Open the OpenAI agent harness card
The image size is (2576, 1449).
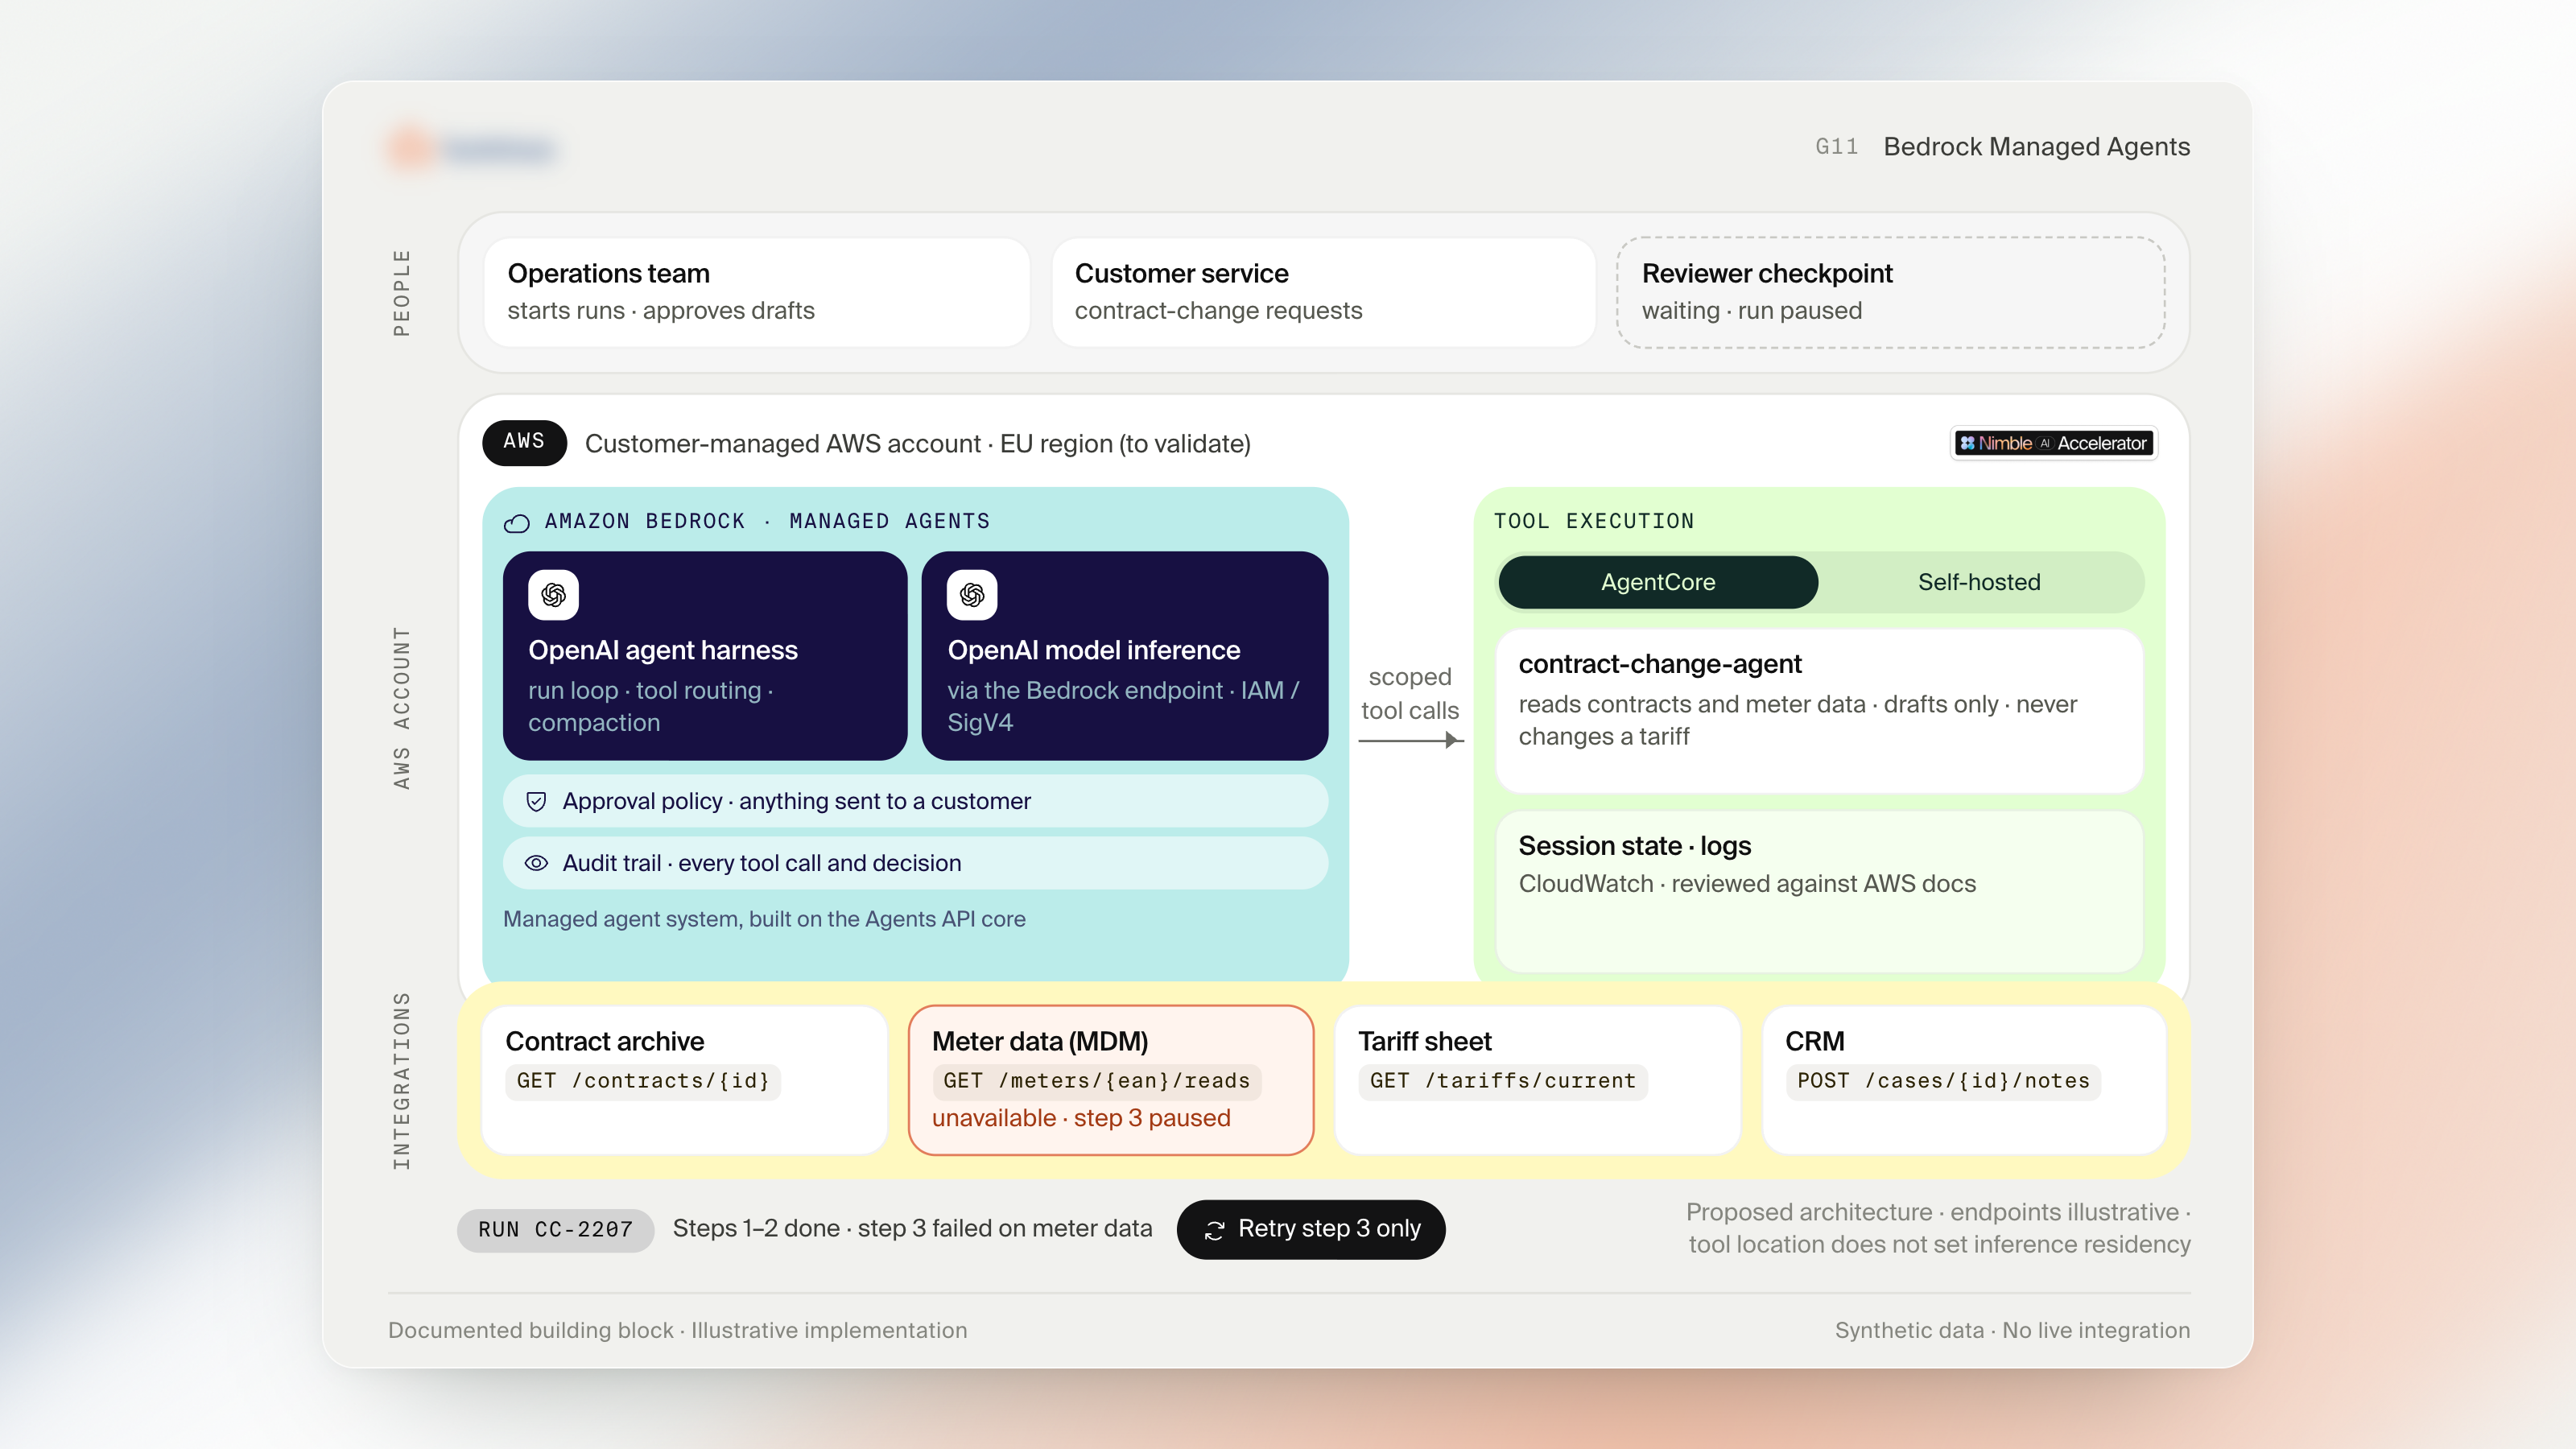coord(705,655)
